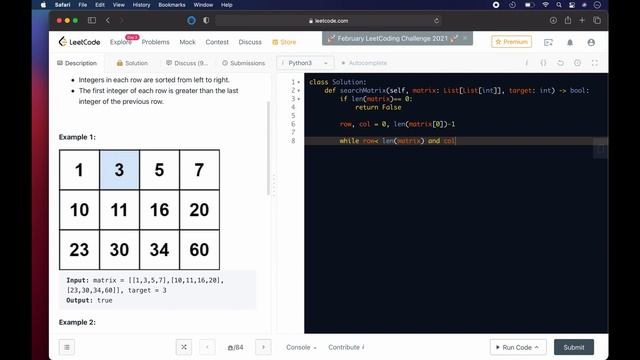Expand the Console panel
Image resolution: width=640 pixels, height=360 pixels.
[x=301, y=347]
